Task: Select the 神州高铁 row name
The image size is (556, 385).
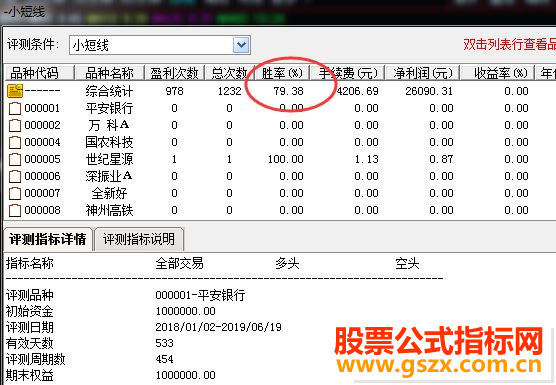Action: (109, 210)
